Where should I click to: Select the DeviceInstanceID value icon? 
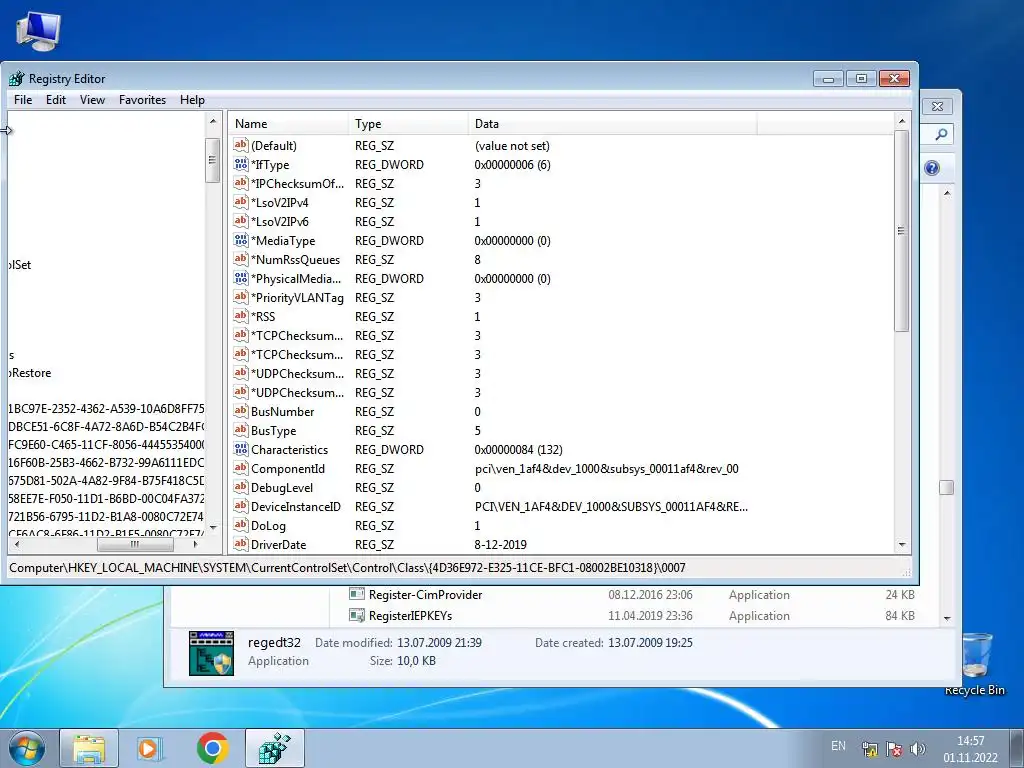(x=240, y=505)
